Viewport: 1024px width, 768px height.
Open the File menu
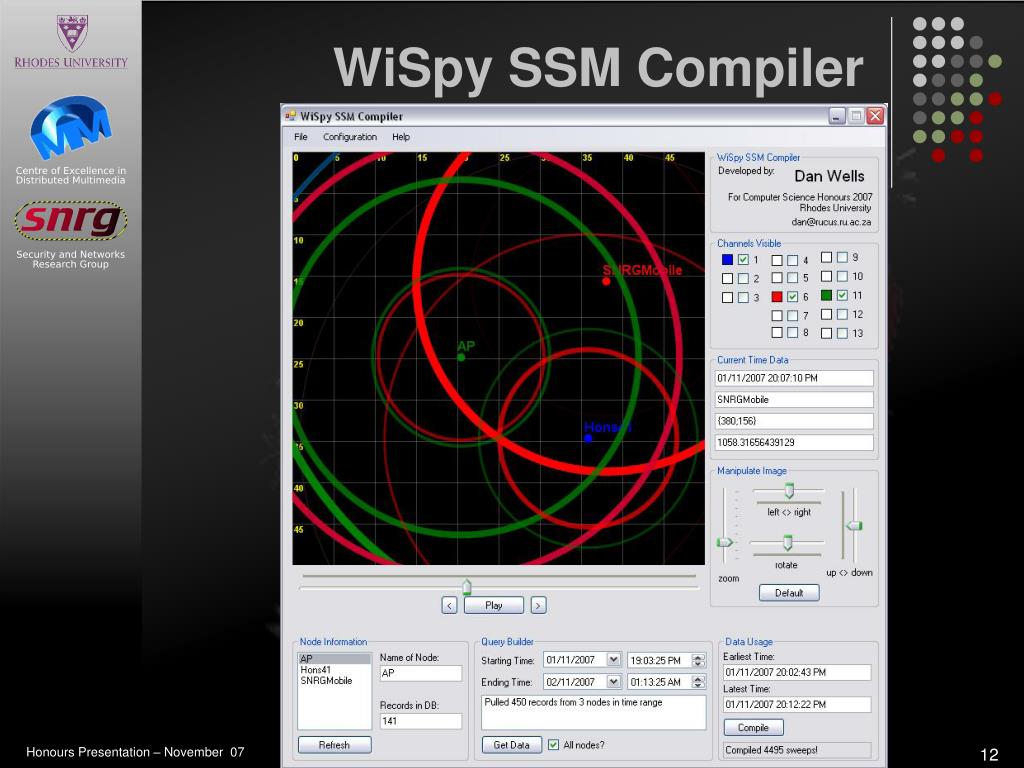click(300, 137)
